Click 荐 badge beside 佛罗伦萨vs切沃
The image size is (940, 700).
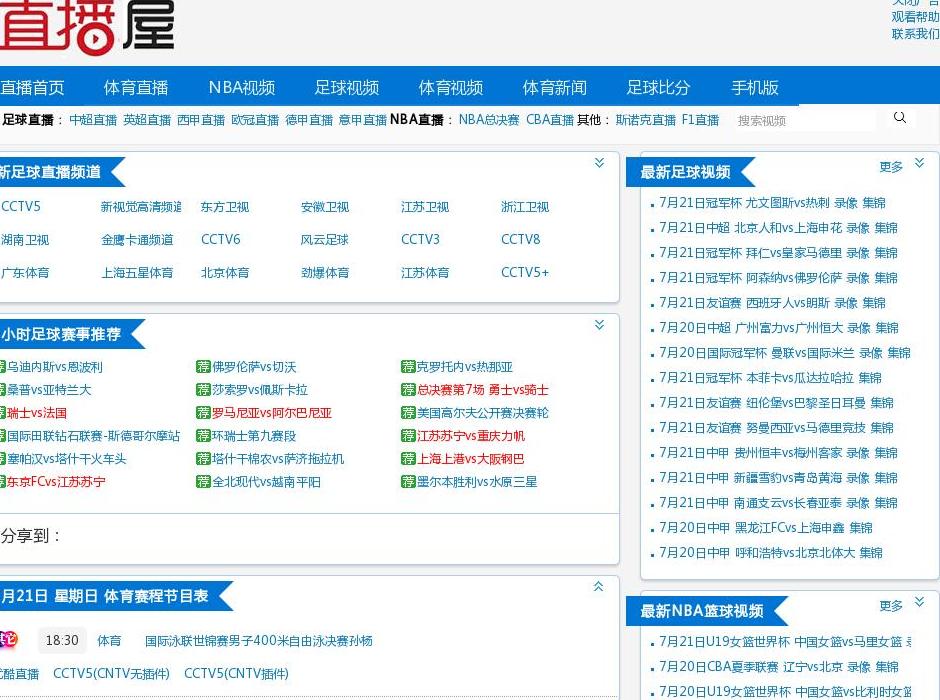[203, 367]
